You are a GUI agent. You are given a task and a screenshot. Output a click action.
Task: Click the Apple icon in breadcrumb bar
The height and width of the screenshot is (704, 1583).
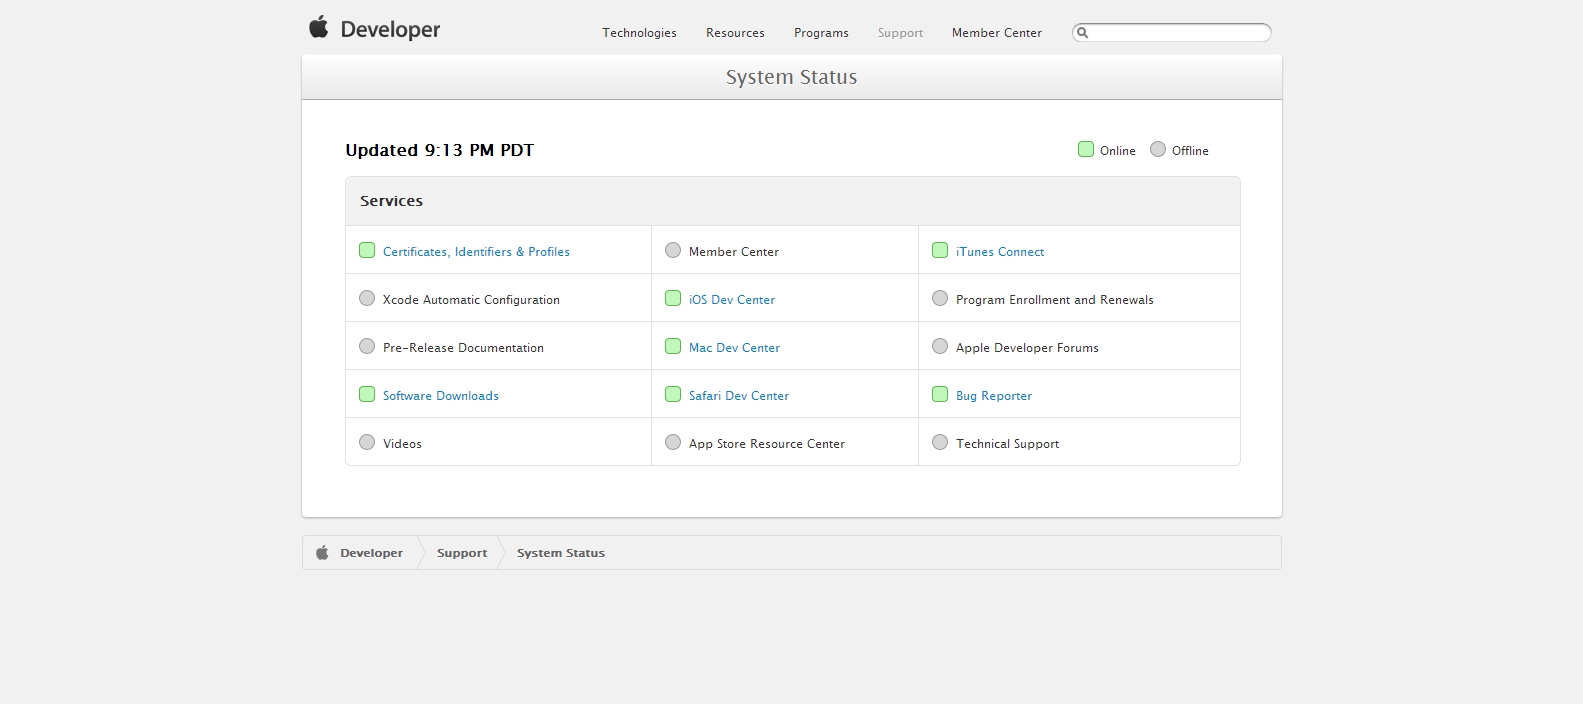pos(322,553)
